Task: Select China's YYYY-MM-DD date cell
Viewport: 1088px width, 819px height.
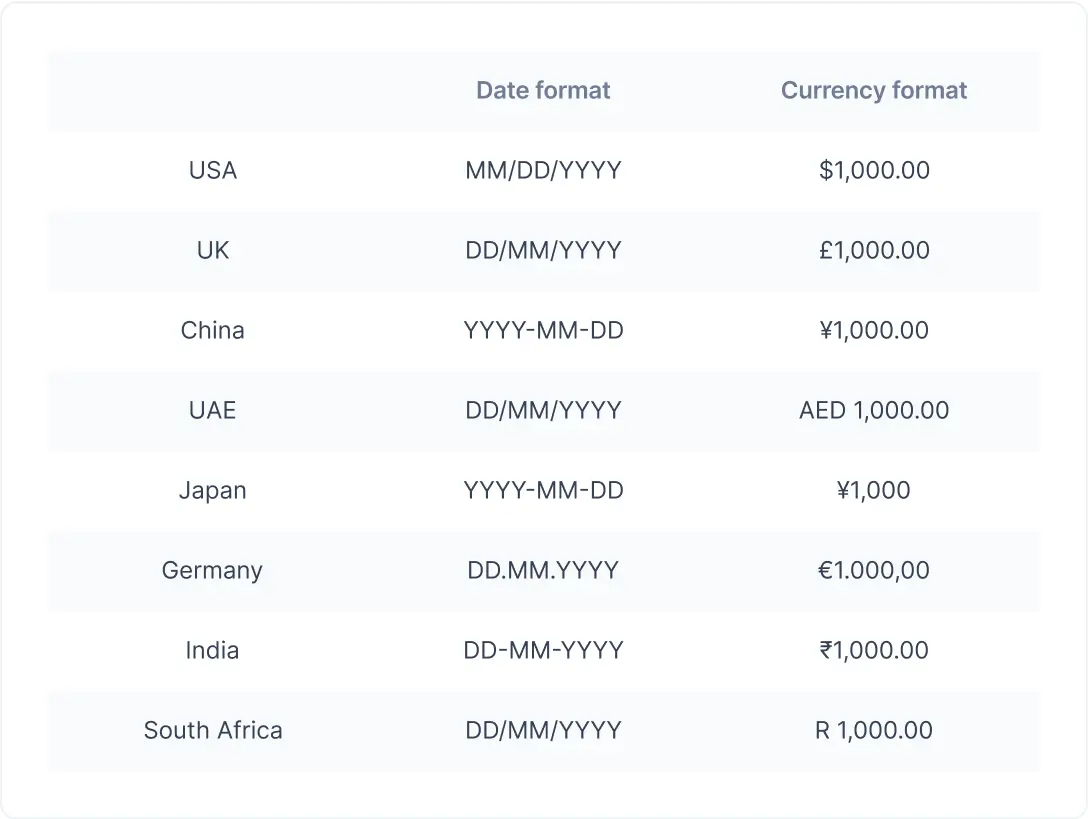Action: [543, 331]
